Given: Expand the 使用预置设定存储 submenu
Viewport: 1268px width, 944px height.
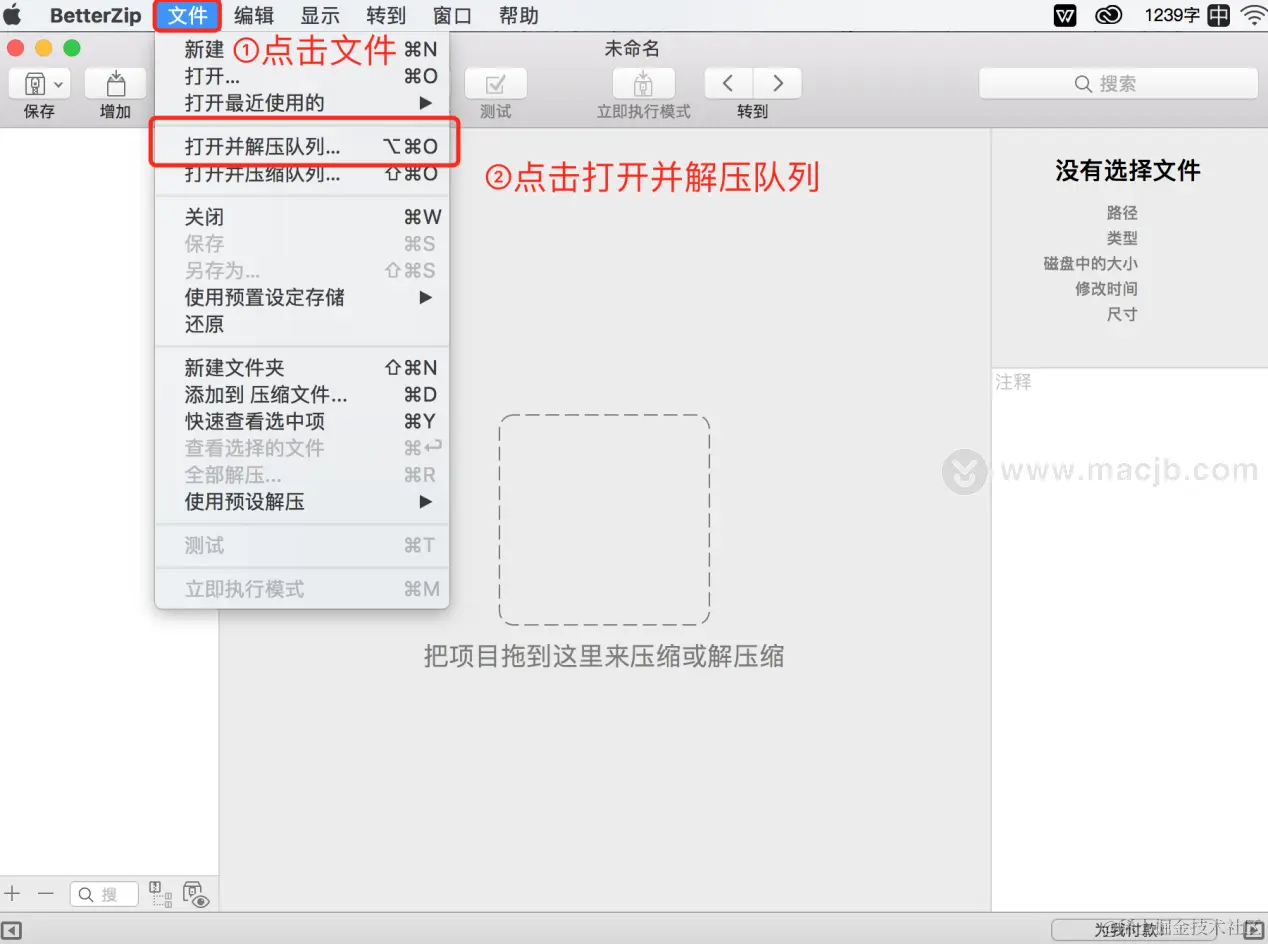Looking at the screenshot, I should [302, 297].
